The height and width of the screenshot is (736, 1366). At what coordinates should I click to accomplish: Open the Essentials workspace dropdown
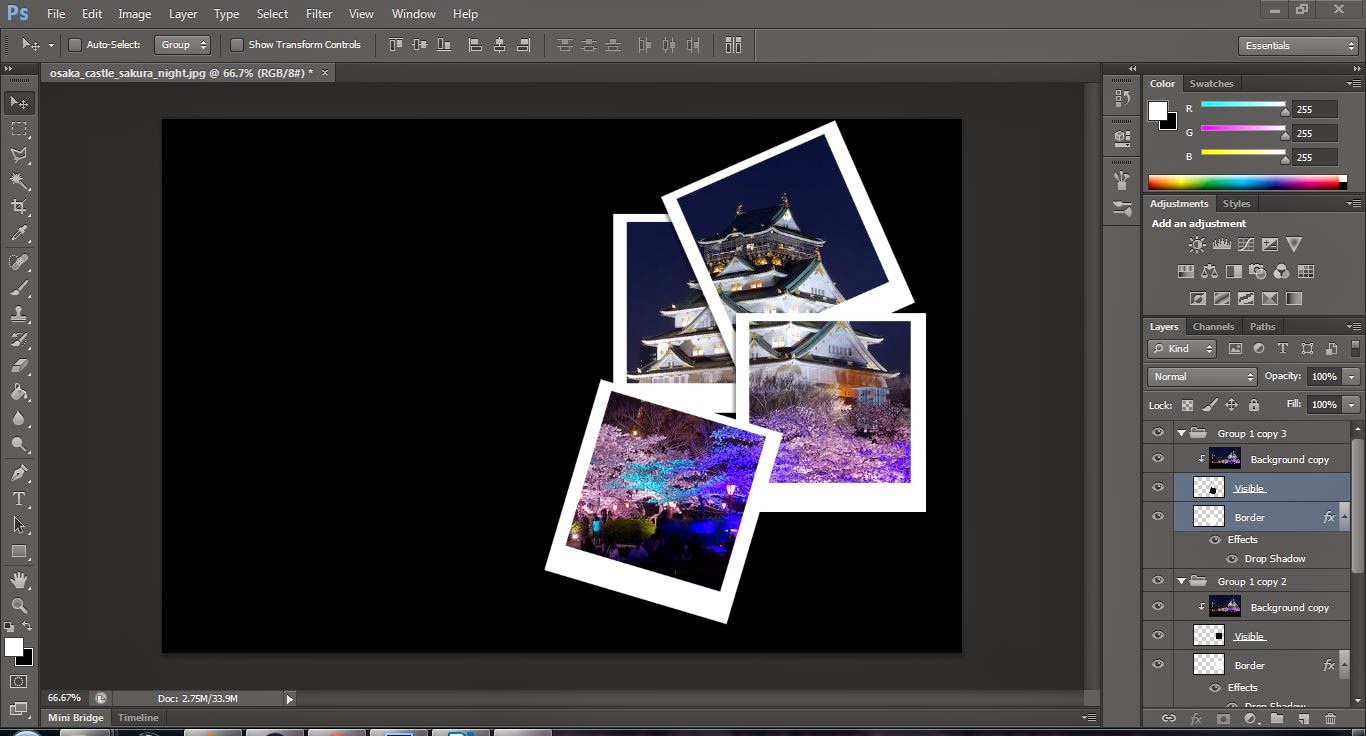[1298, 46]
